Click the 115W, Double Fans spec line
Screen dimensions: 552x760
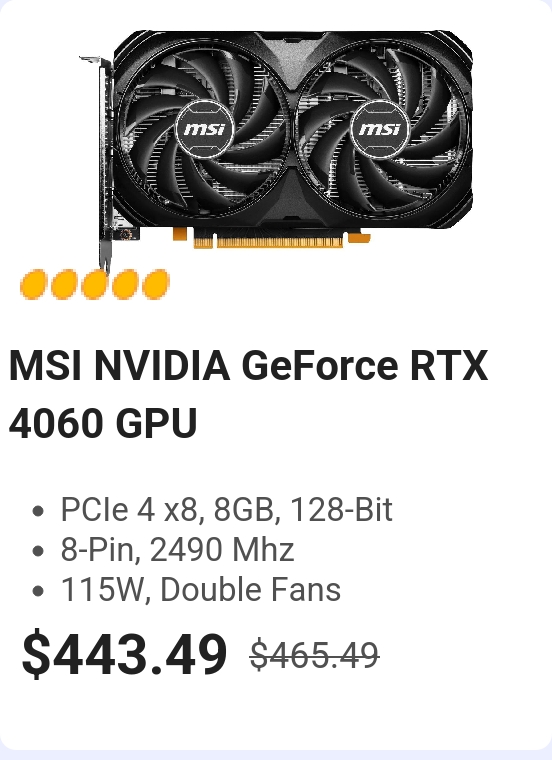(201, 590)
